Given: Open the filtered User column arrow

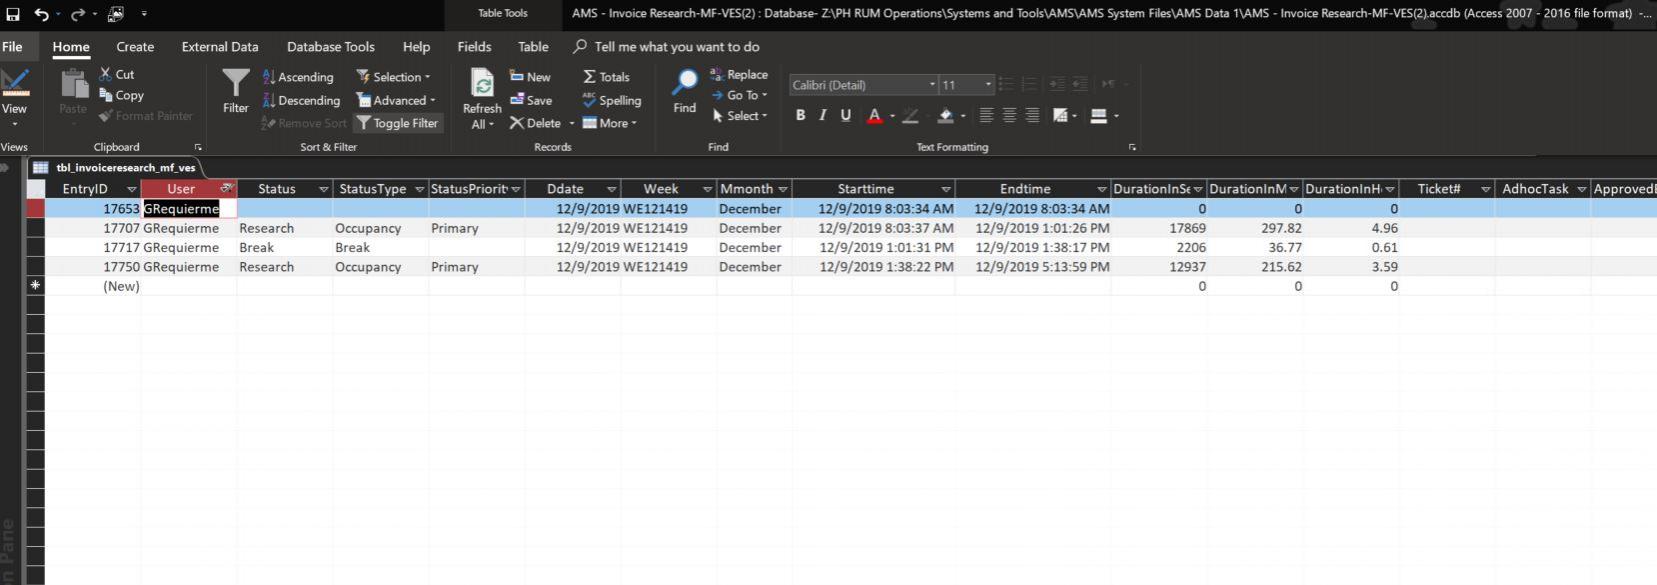Looking at the screenshot, I should [227, 189].
